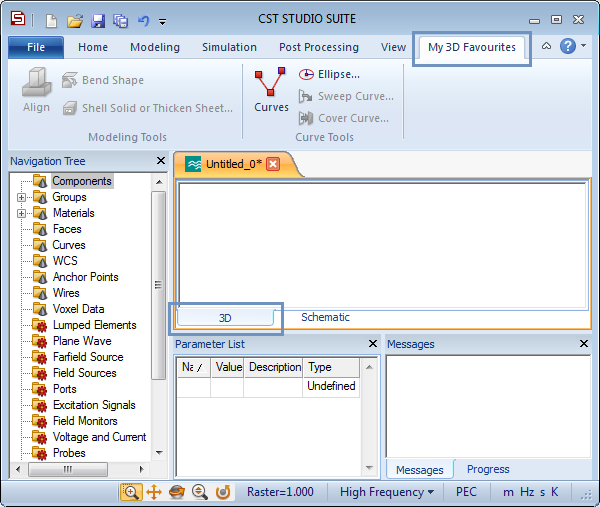The width and height of the screenshot is (600, 507).
Task: Open the Post Processing ribbon tab
Action: [319, 47]
